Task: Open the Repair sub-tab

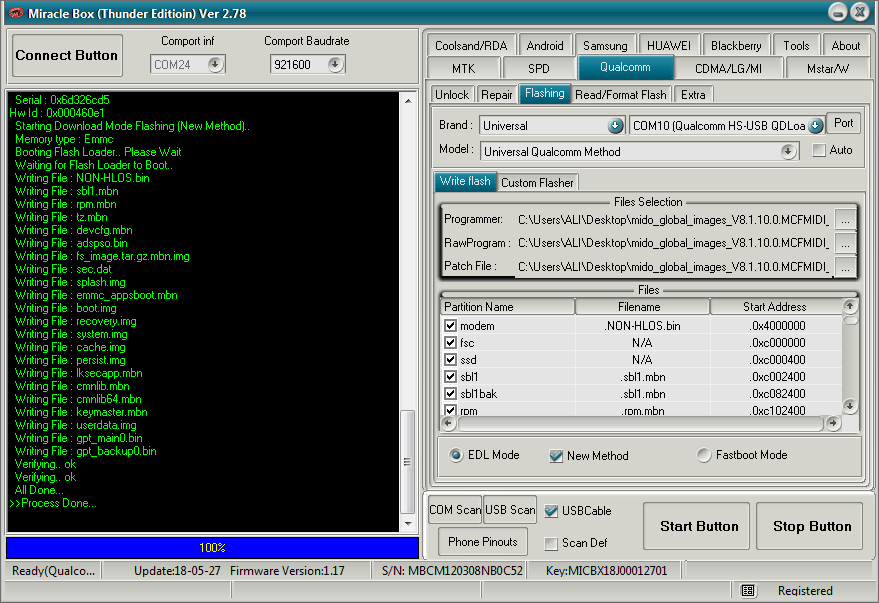Action: coord(497,95)
